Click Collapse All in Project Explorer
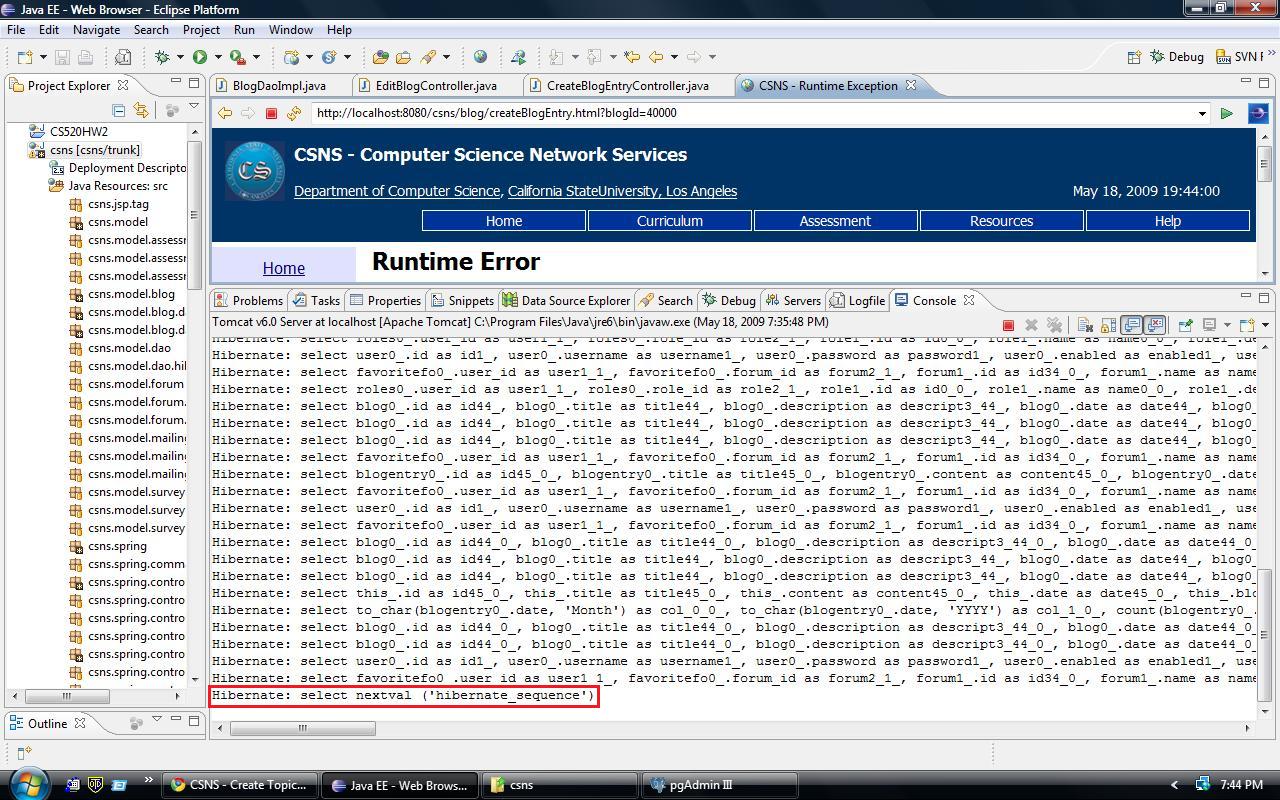Image resolution: width=1280 pixels, height=800 pixels. tap(118, 110)
